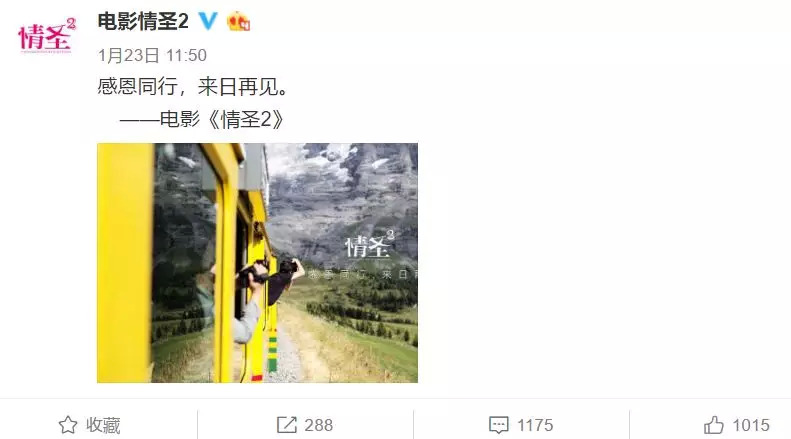791x439 pixels.
Task: Click the comment speech bubble icon
Action: [498, 425]
